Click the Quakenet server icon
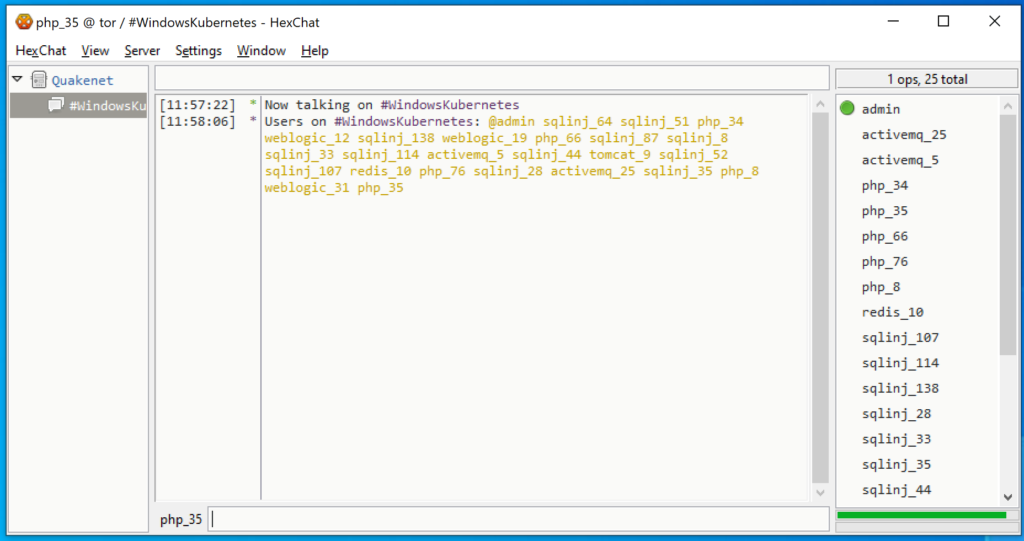The width and height of the screenshot is (1024, 541). tap(39, 80)
